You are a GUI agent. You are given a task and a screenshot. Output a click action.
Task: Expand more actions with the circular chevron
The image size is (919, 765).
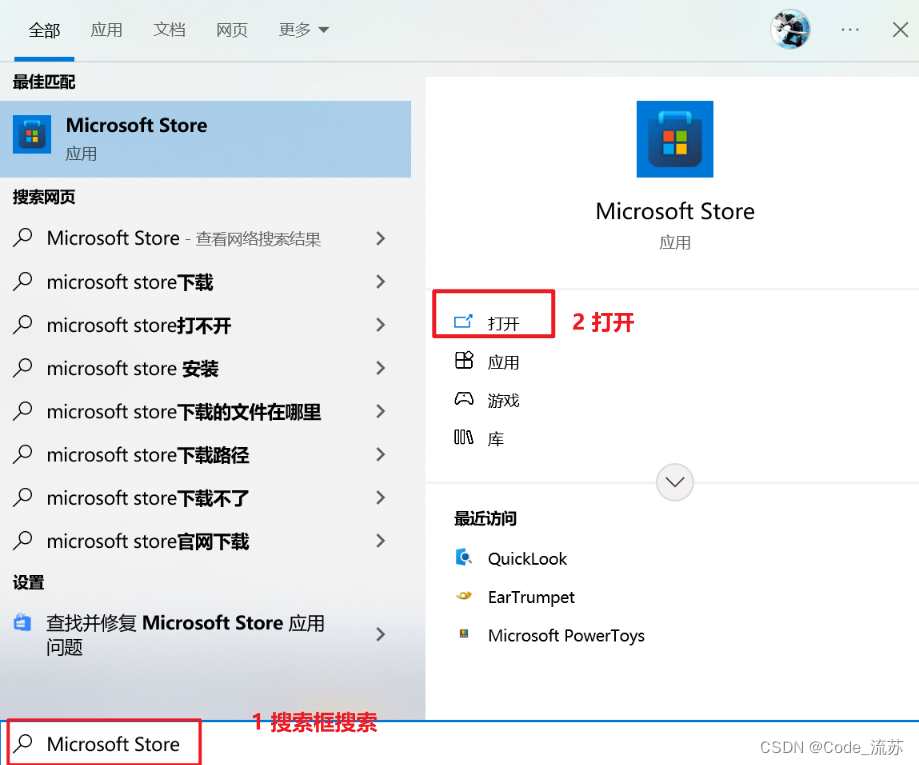click(x=675, y=482)
